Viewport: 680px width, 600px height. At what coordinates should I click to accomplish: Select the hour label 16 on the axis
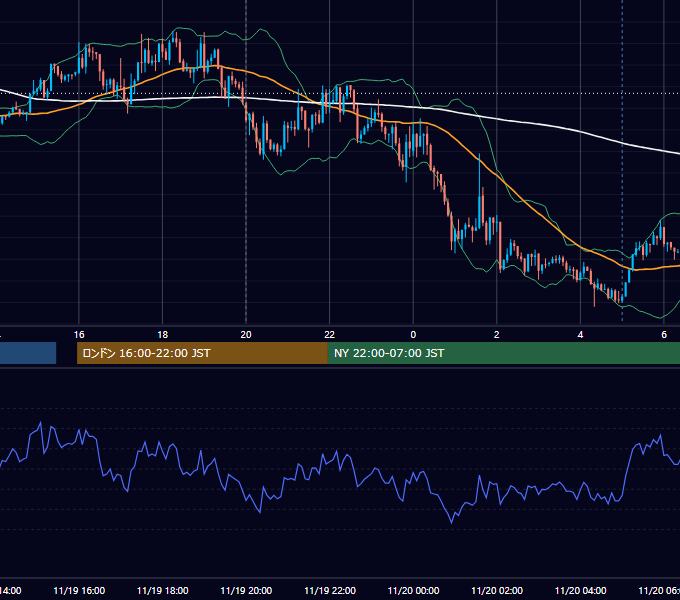click(x=79, y=335)
